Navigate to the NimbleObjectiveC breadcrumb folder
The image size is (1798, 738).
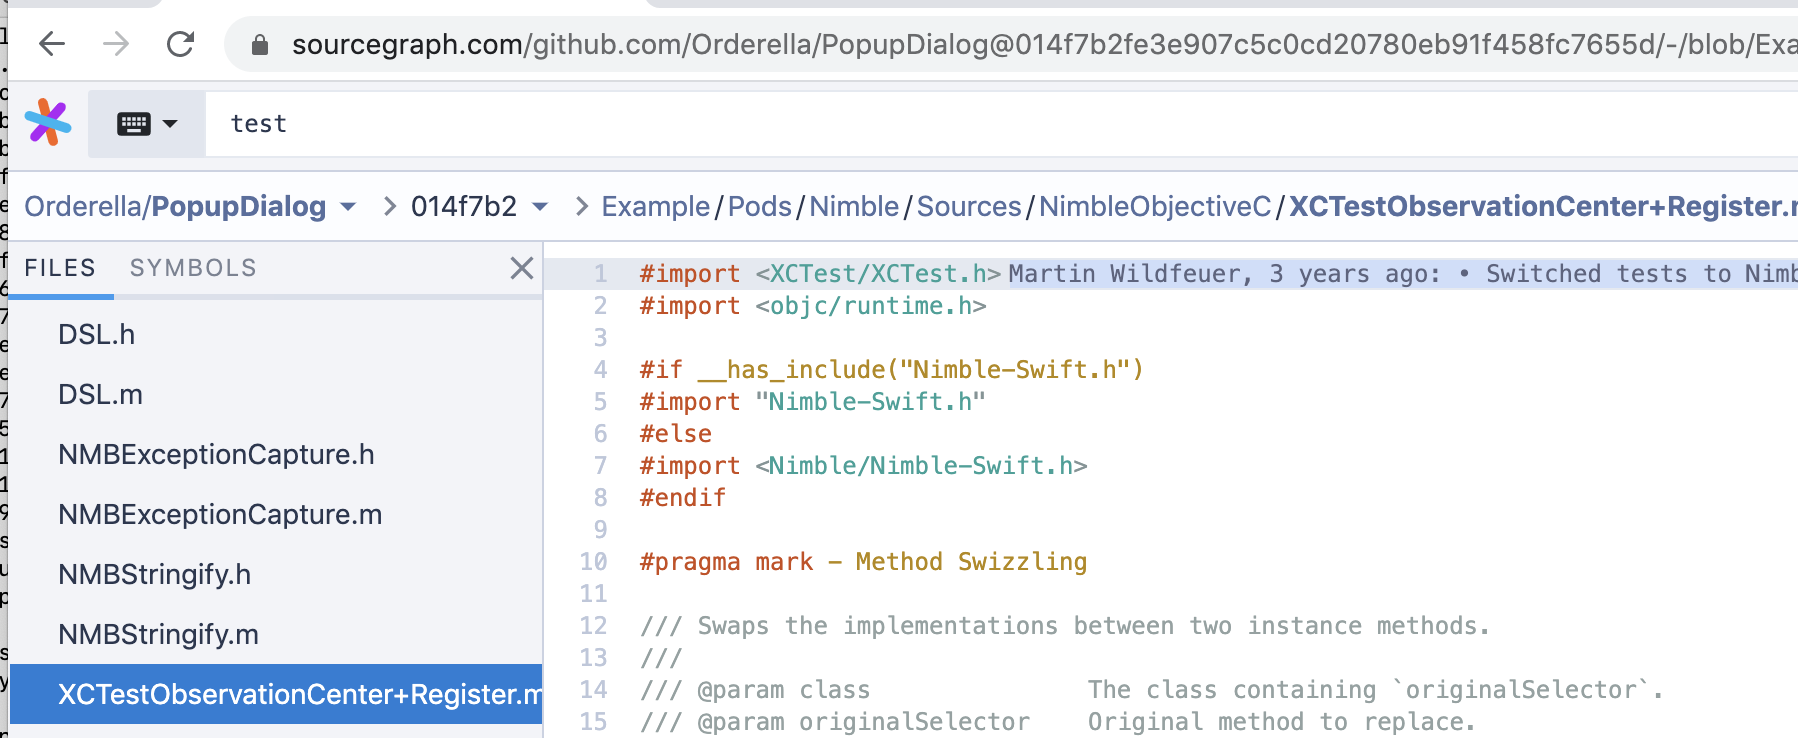[x=1155, y=206]
